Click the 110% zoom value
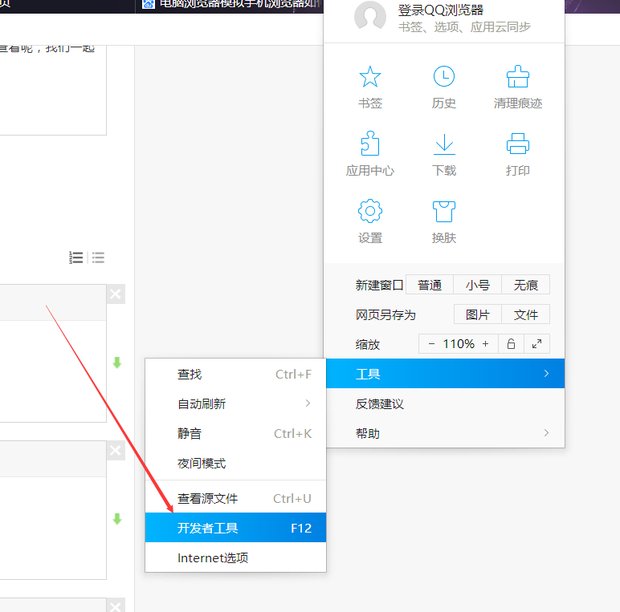 458,344
